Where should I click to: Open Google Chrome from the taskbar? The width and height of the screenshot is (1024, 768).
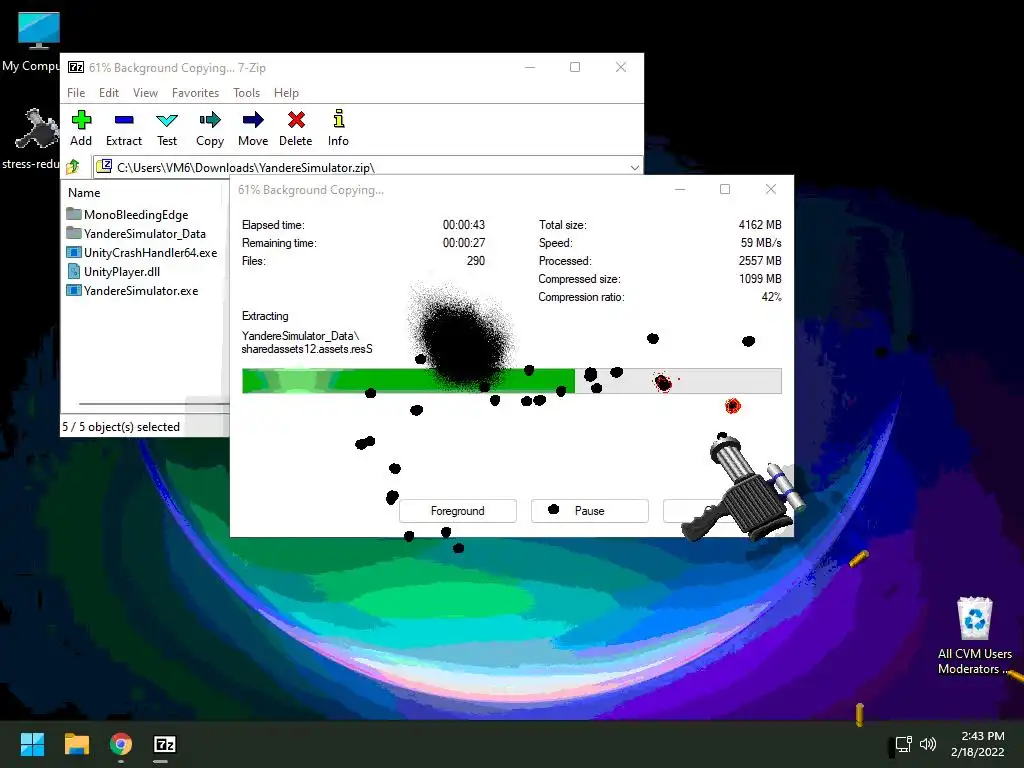(x=121, y=744)
